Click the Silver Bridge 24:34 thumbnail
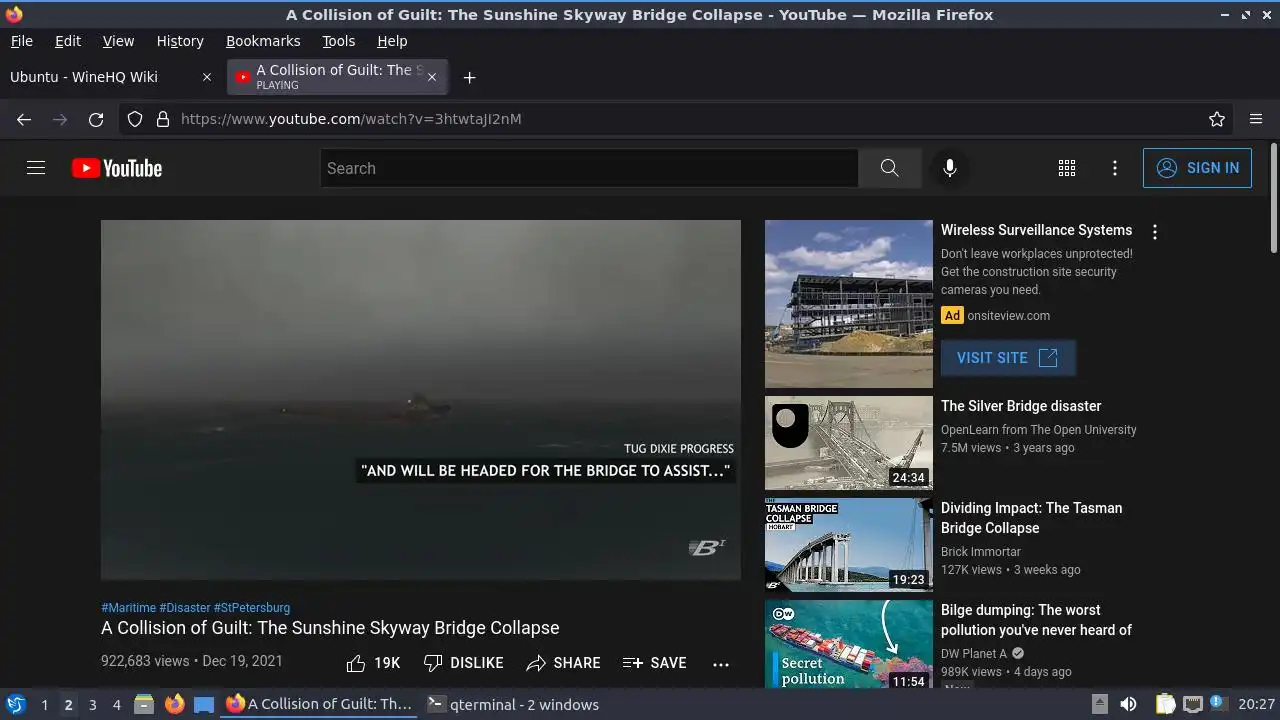 pos(849,443)
